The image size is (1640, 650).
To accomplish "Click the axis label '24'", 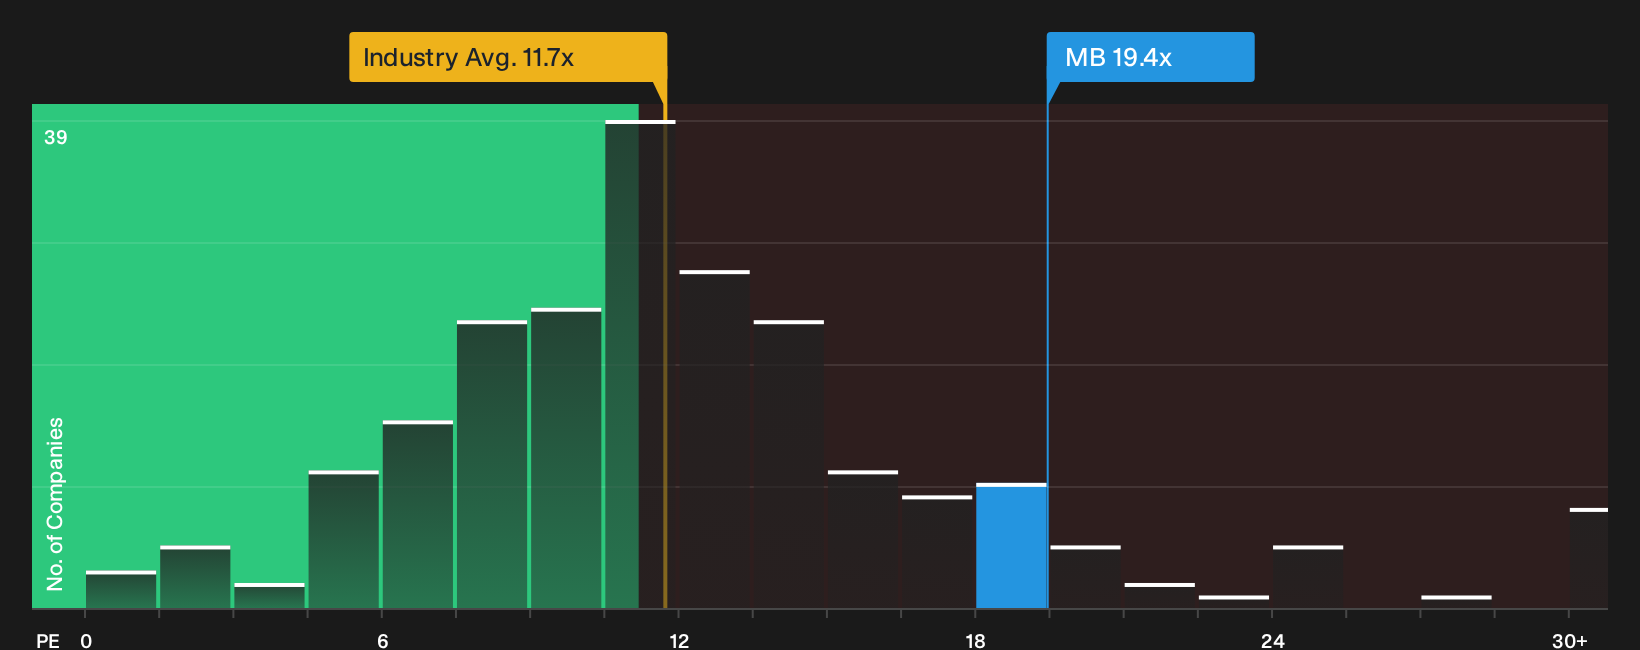I will pos(1272,640).
